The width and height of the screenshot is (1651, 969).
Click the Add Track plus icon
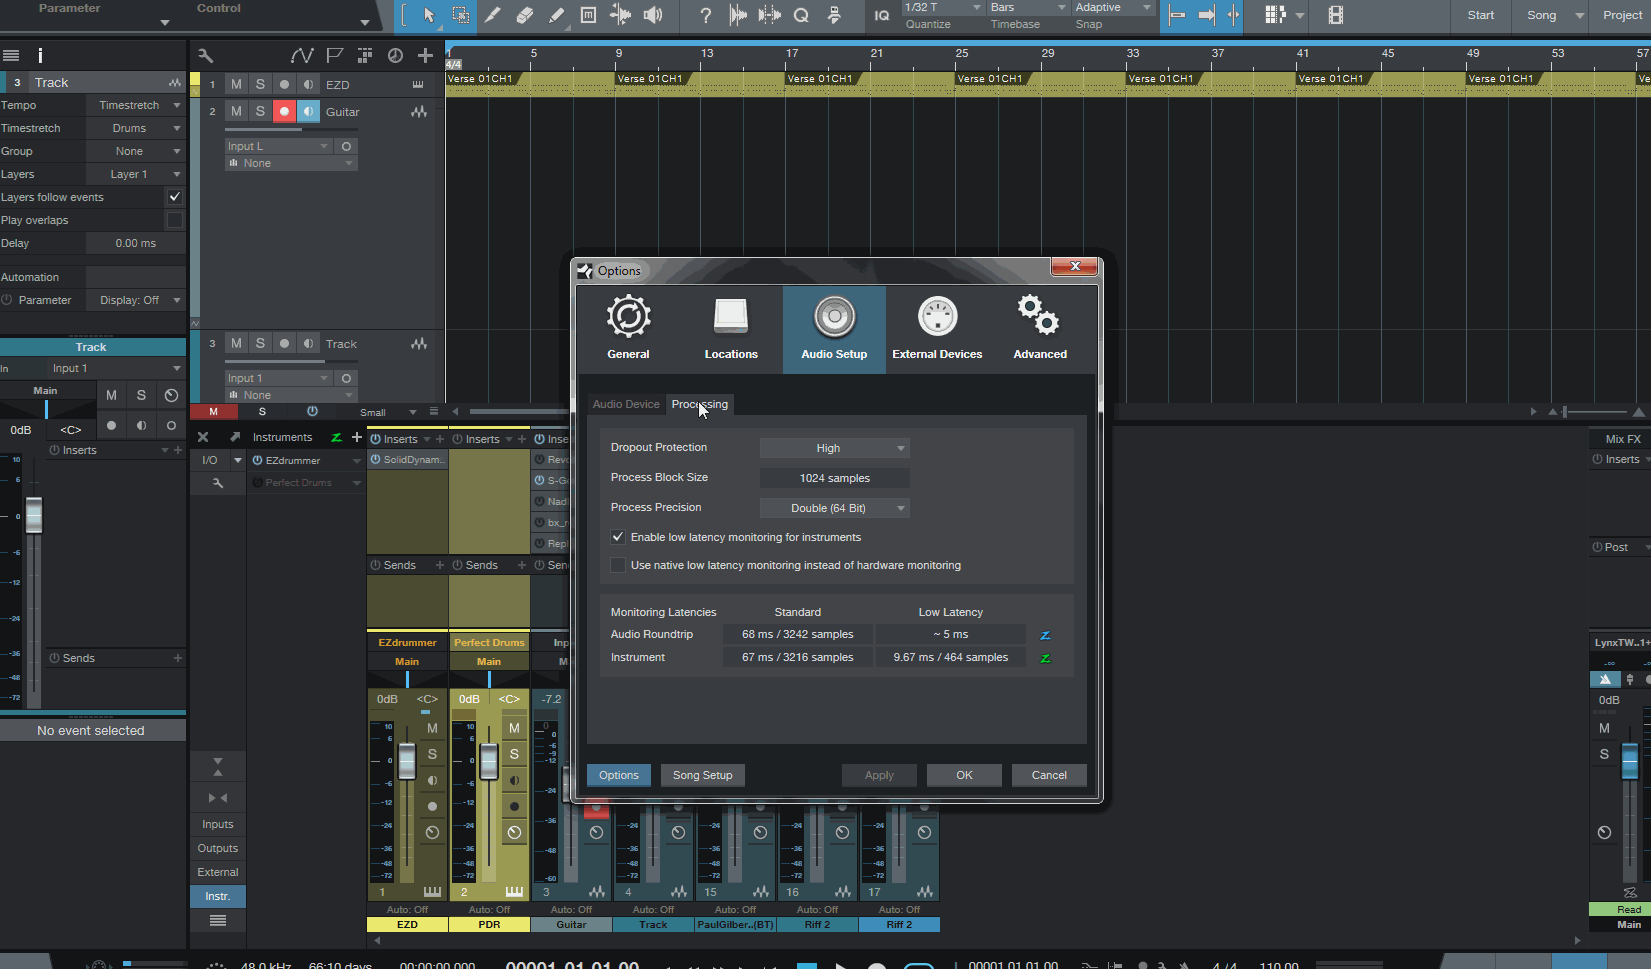(x=425, y=56)
